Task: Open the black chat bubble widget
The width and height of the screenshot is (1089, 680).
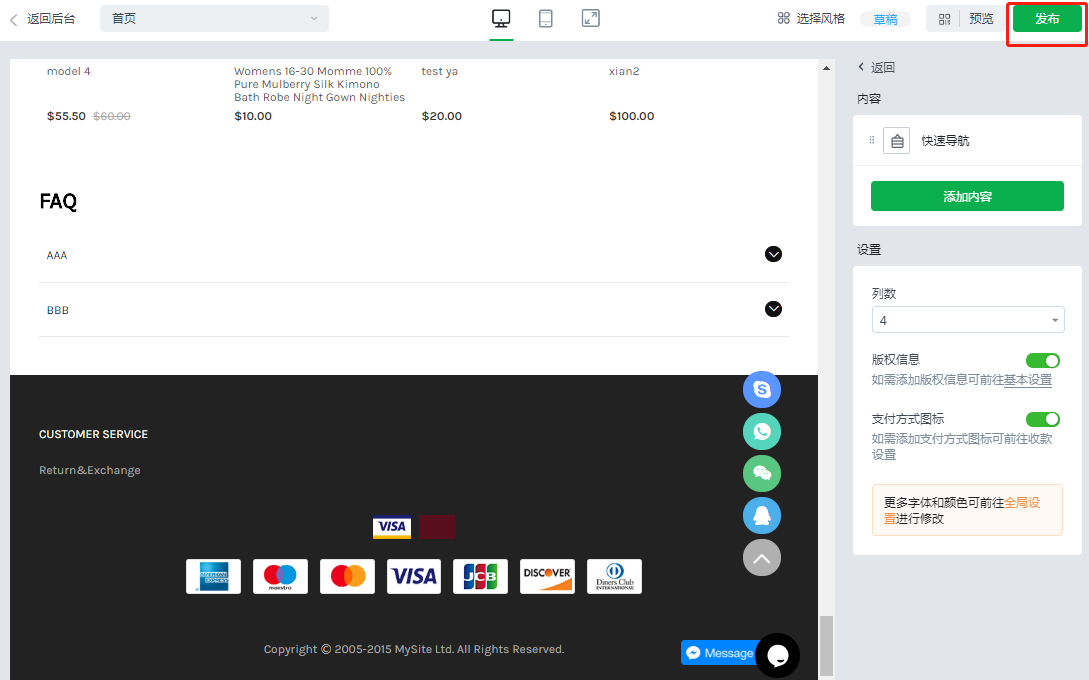Action: tap(778, 655)
